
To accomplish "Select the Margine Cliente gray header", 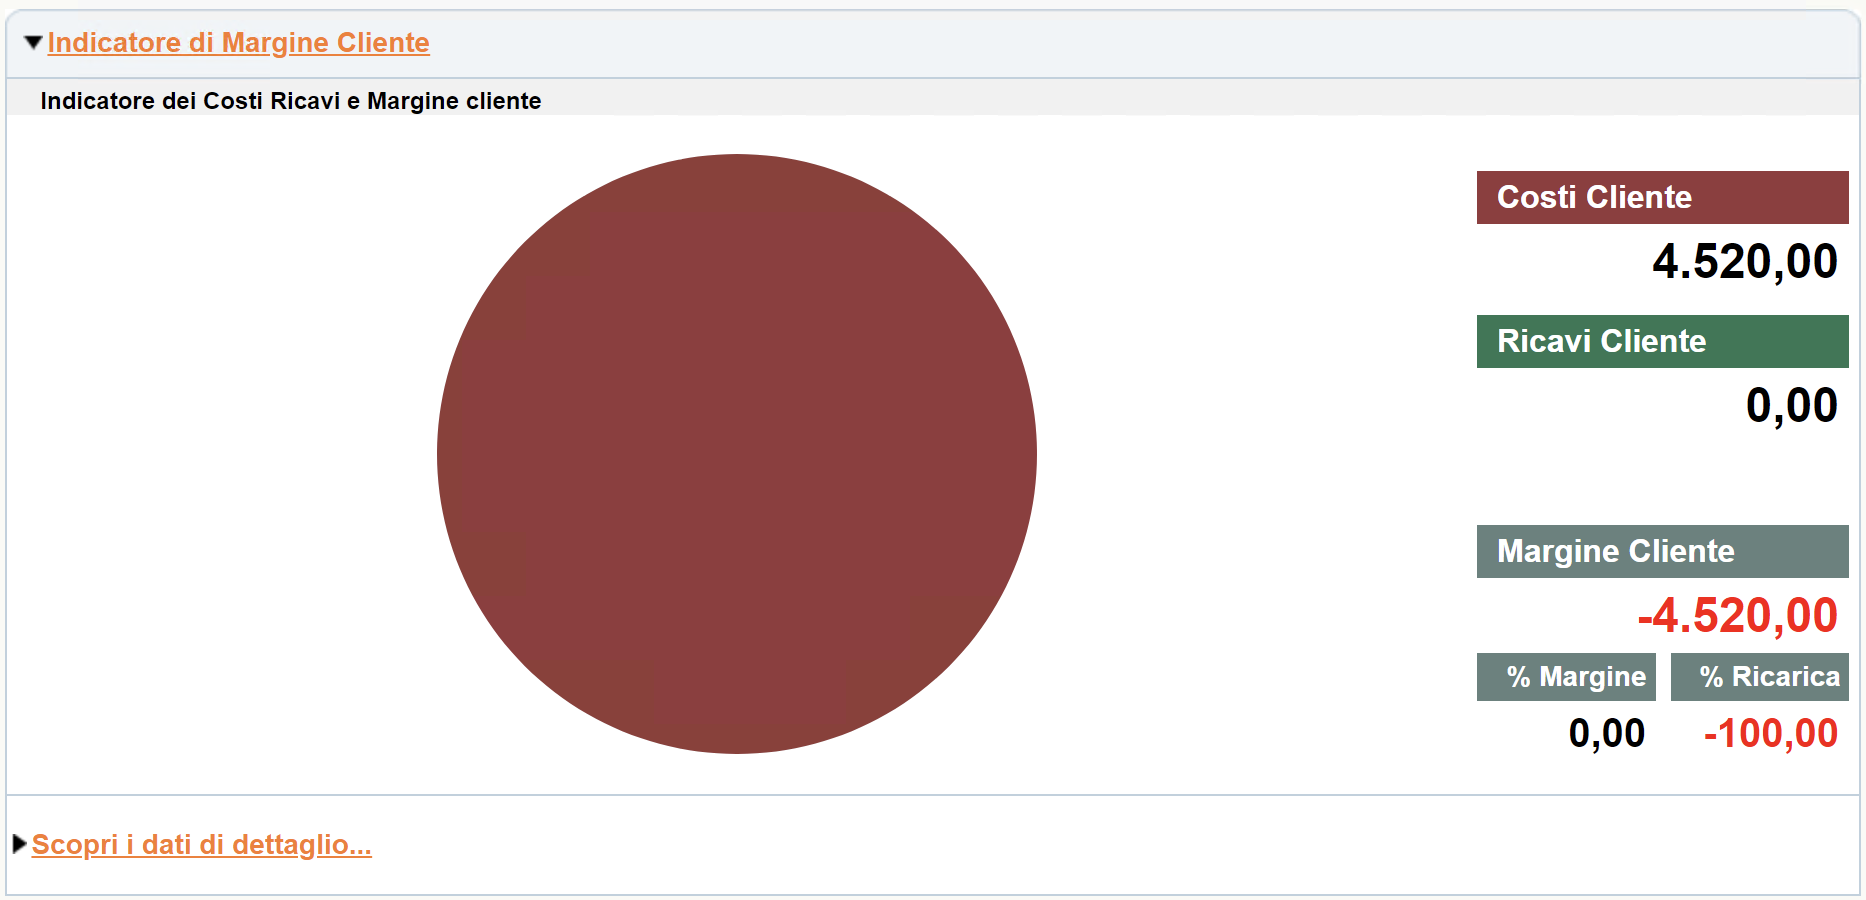I will [x=1662, y=551].
